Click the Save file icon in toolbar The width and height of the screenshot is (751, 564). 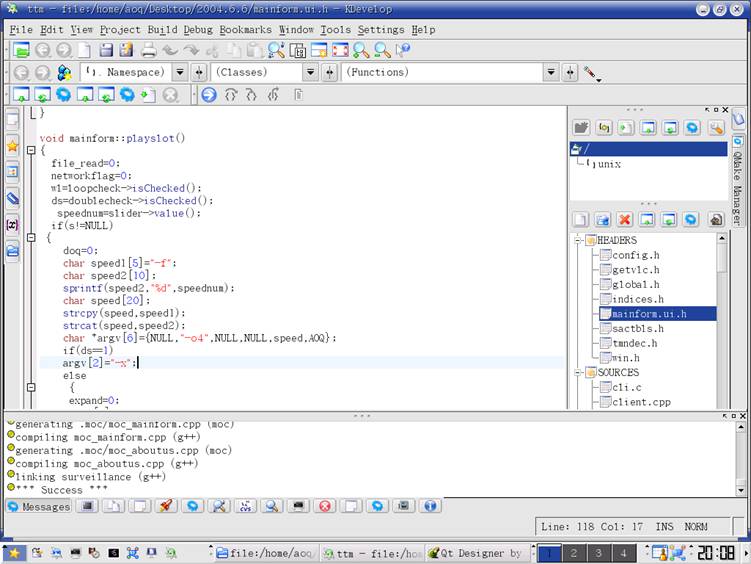pos(104,50)
